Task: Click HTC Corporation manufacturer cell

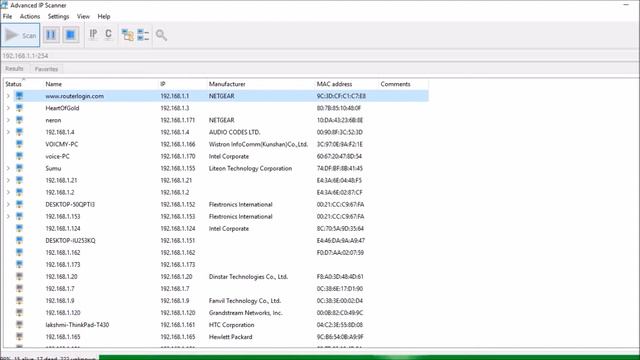Action: [x=231, y=325]
